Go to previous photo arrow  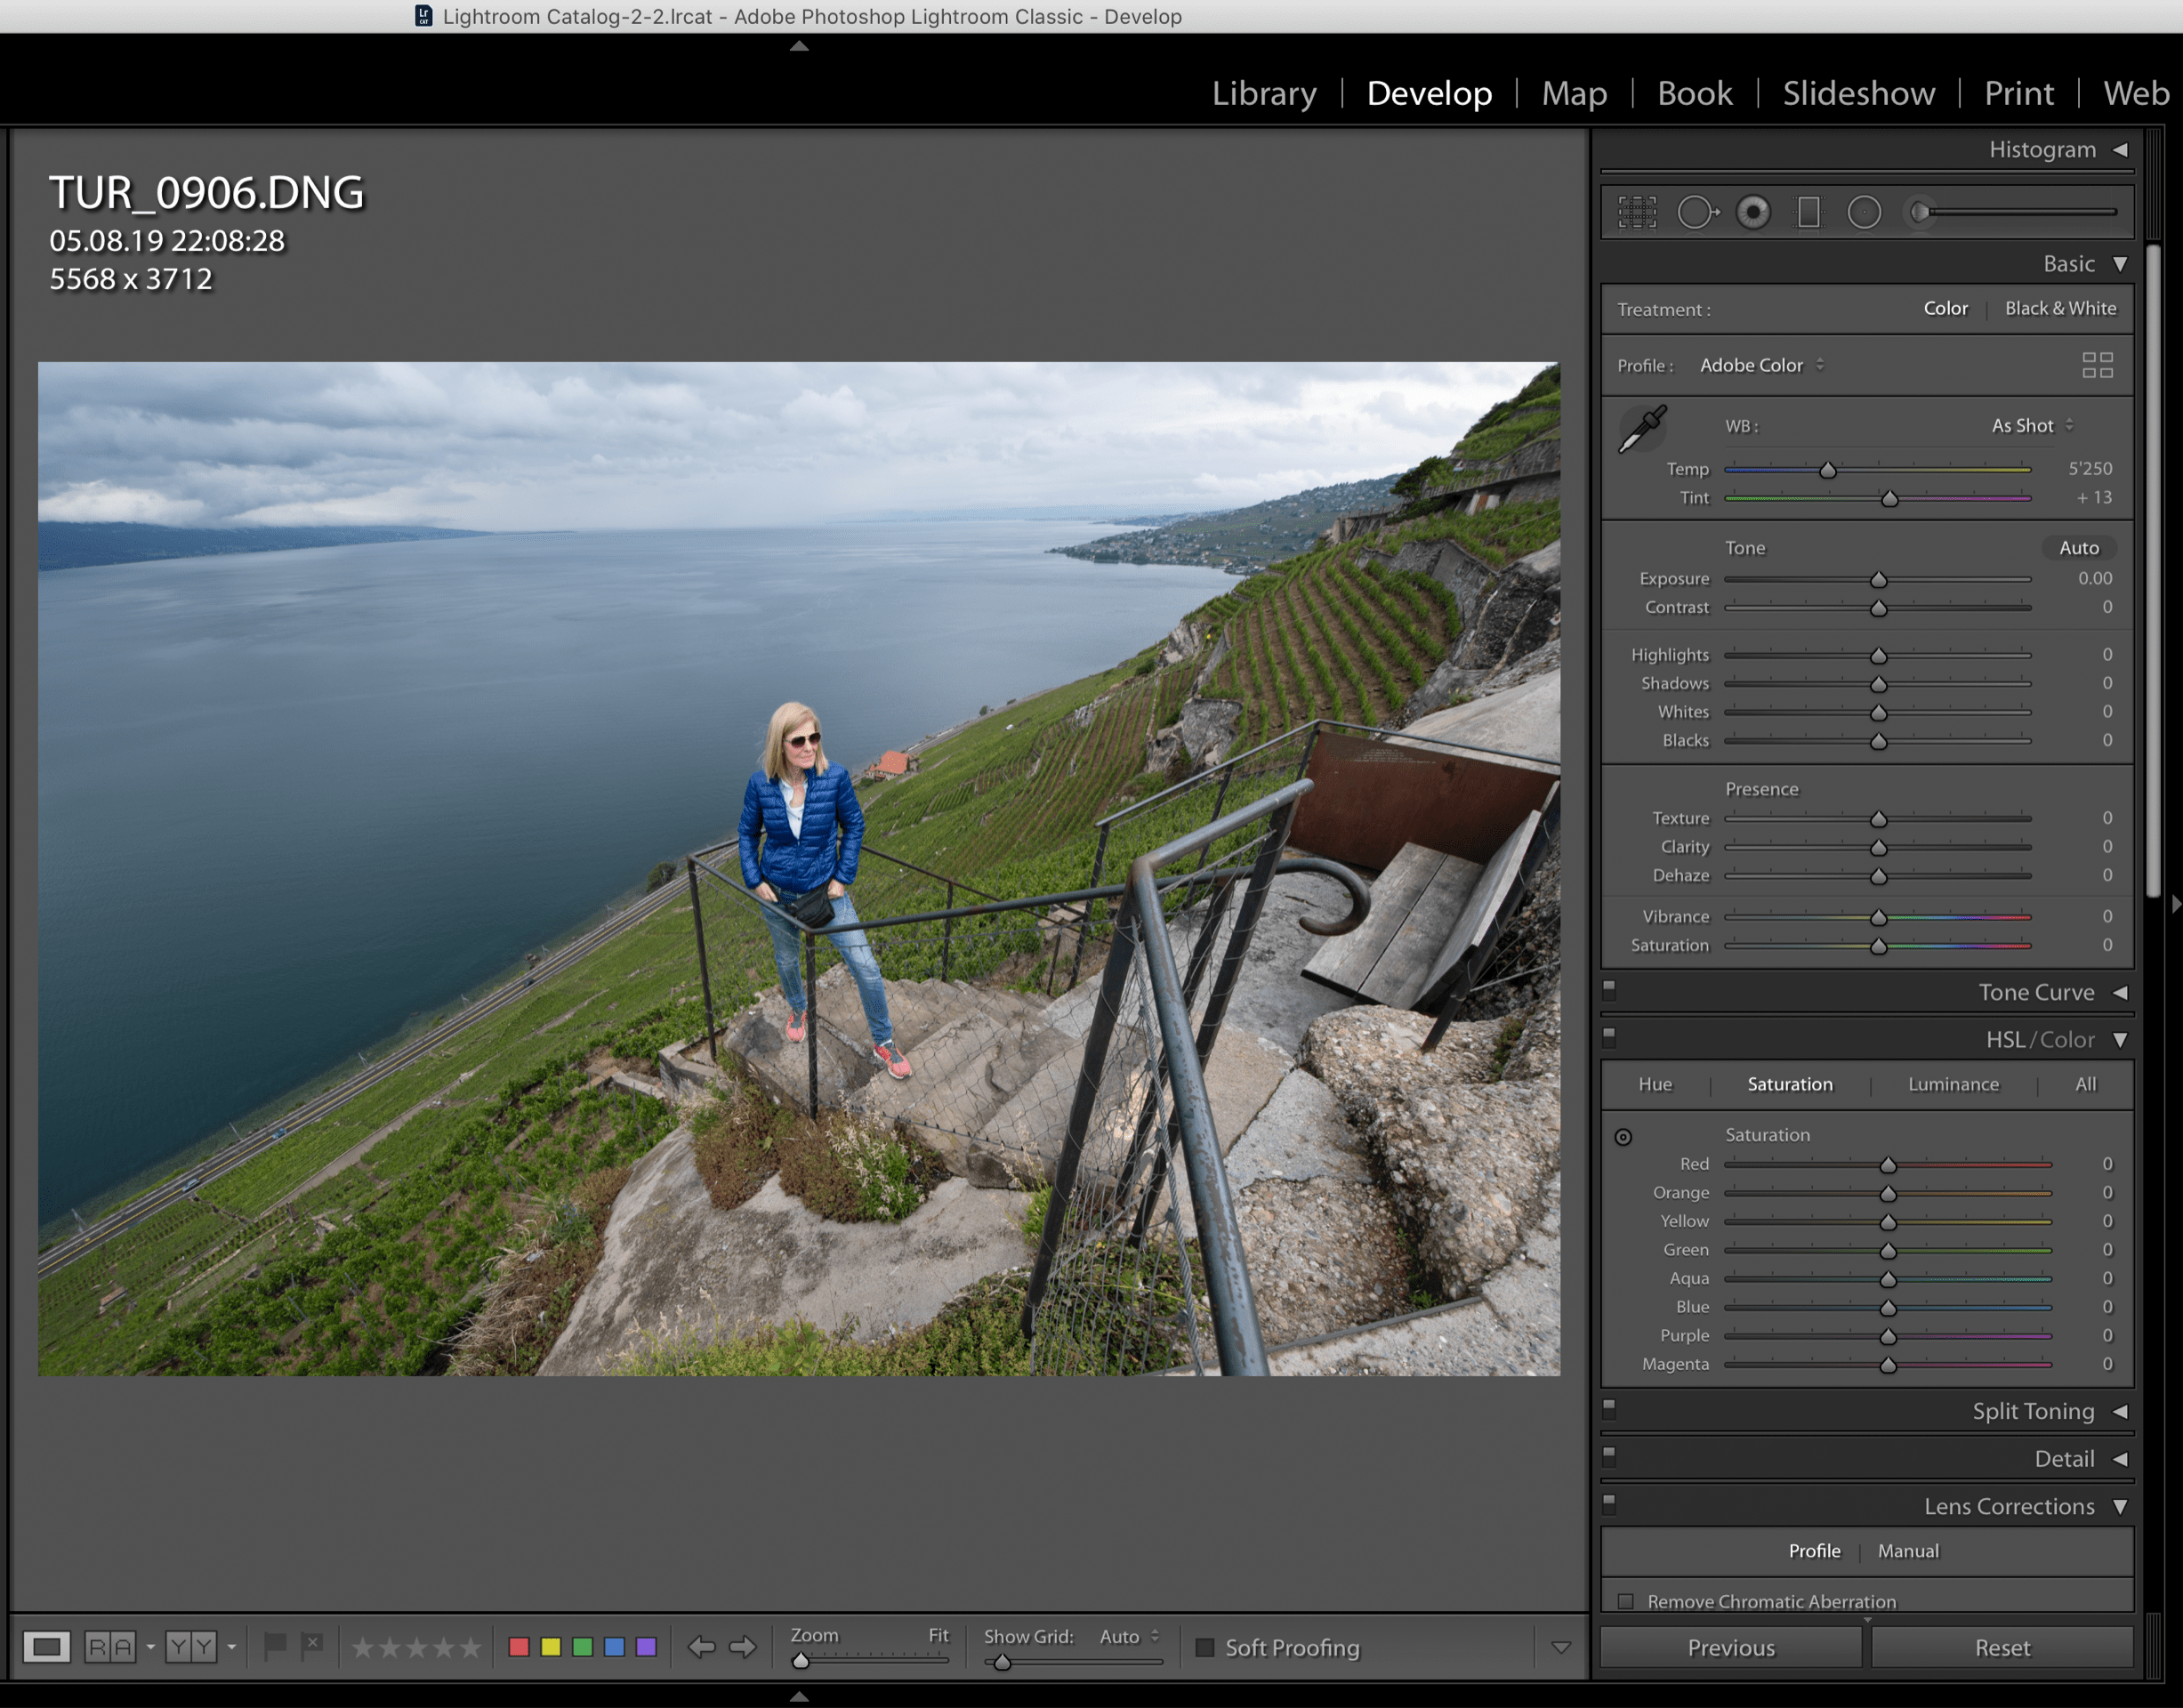click(701, 1647)
